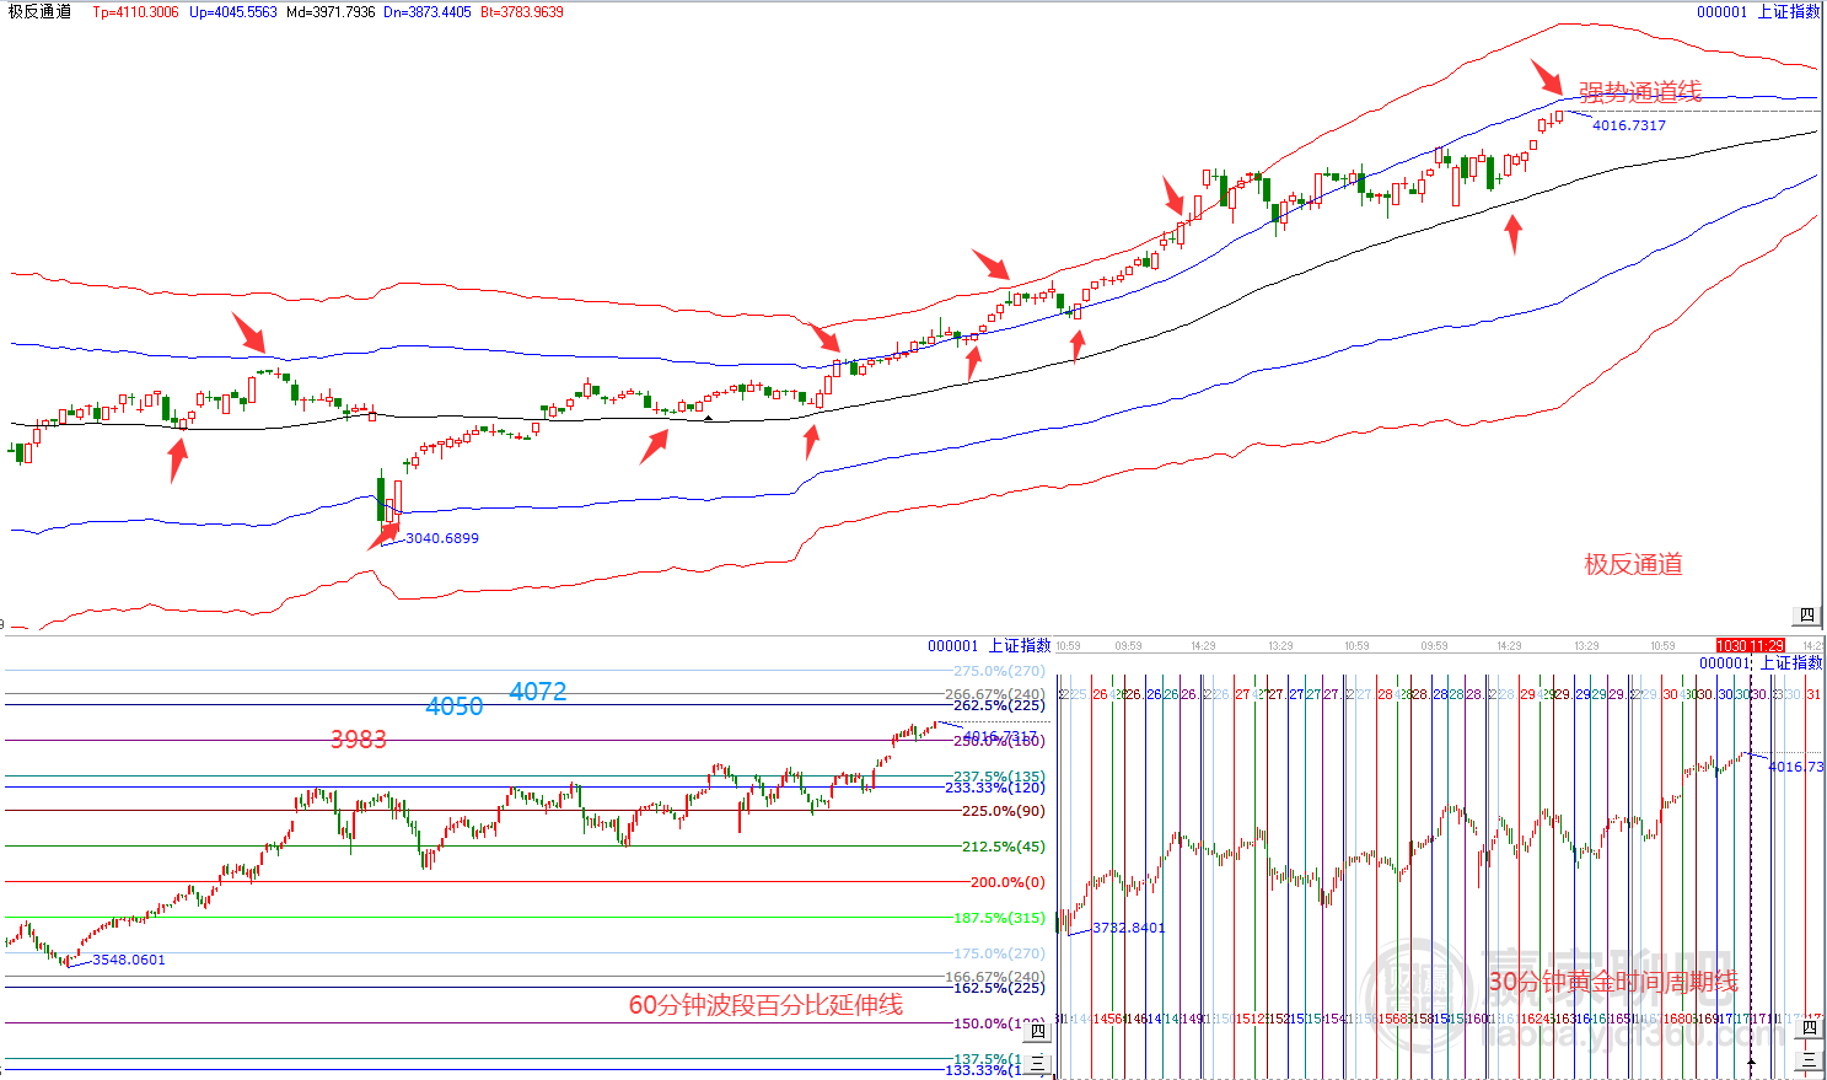Click the 233.33%(120) extension level label

[995, 788]
